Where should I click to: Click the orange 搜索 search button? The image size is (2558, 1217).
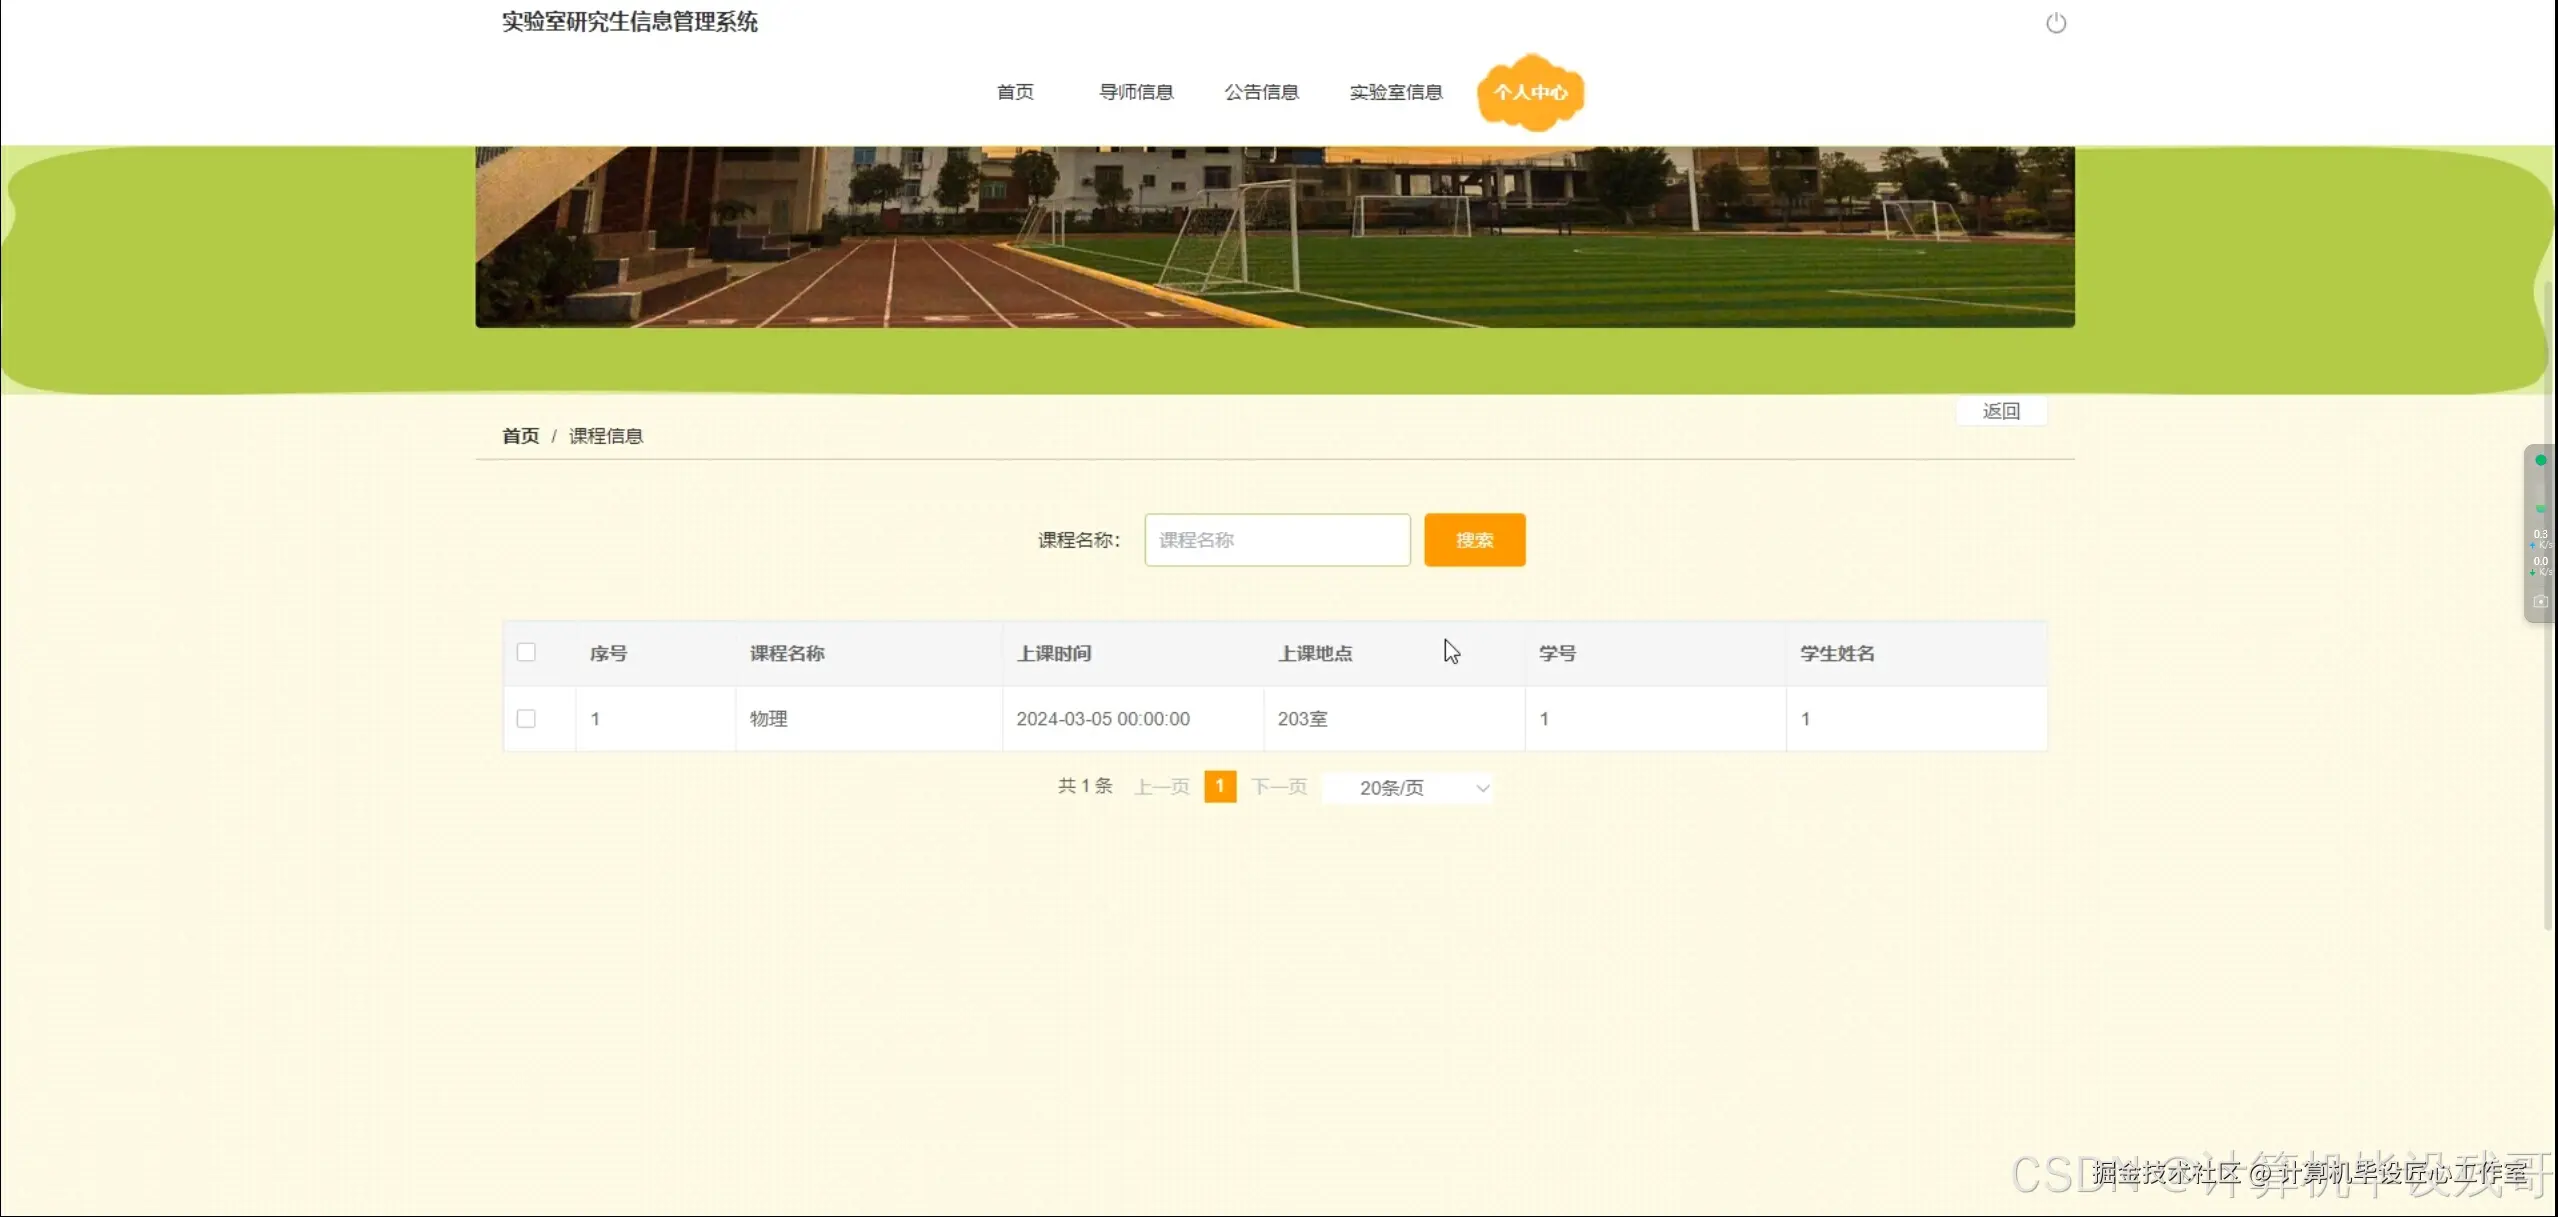(x=1474, y=539)
